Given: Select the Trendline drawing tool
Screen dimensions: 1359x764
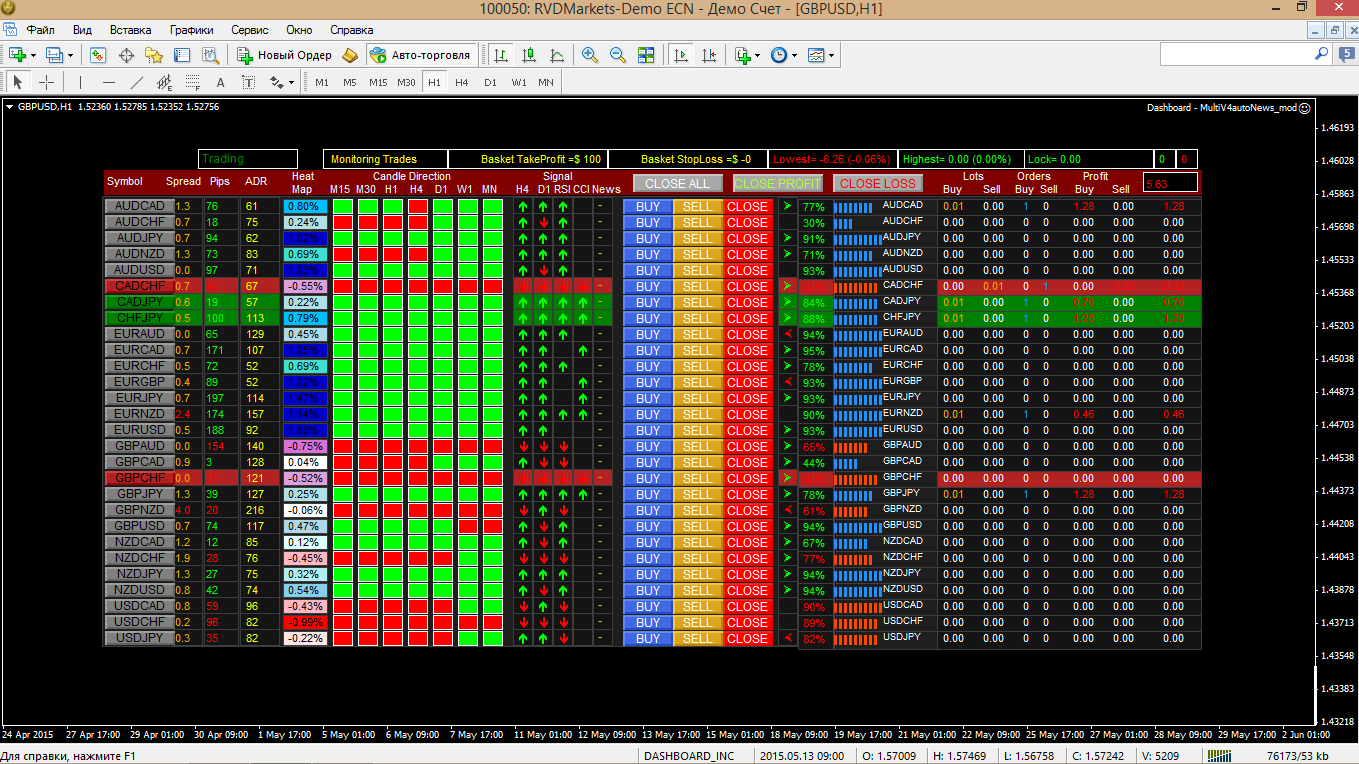Looking at the screenshot, I should [137, 82].
